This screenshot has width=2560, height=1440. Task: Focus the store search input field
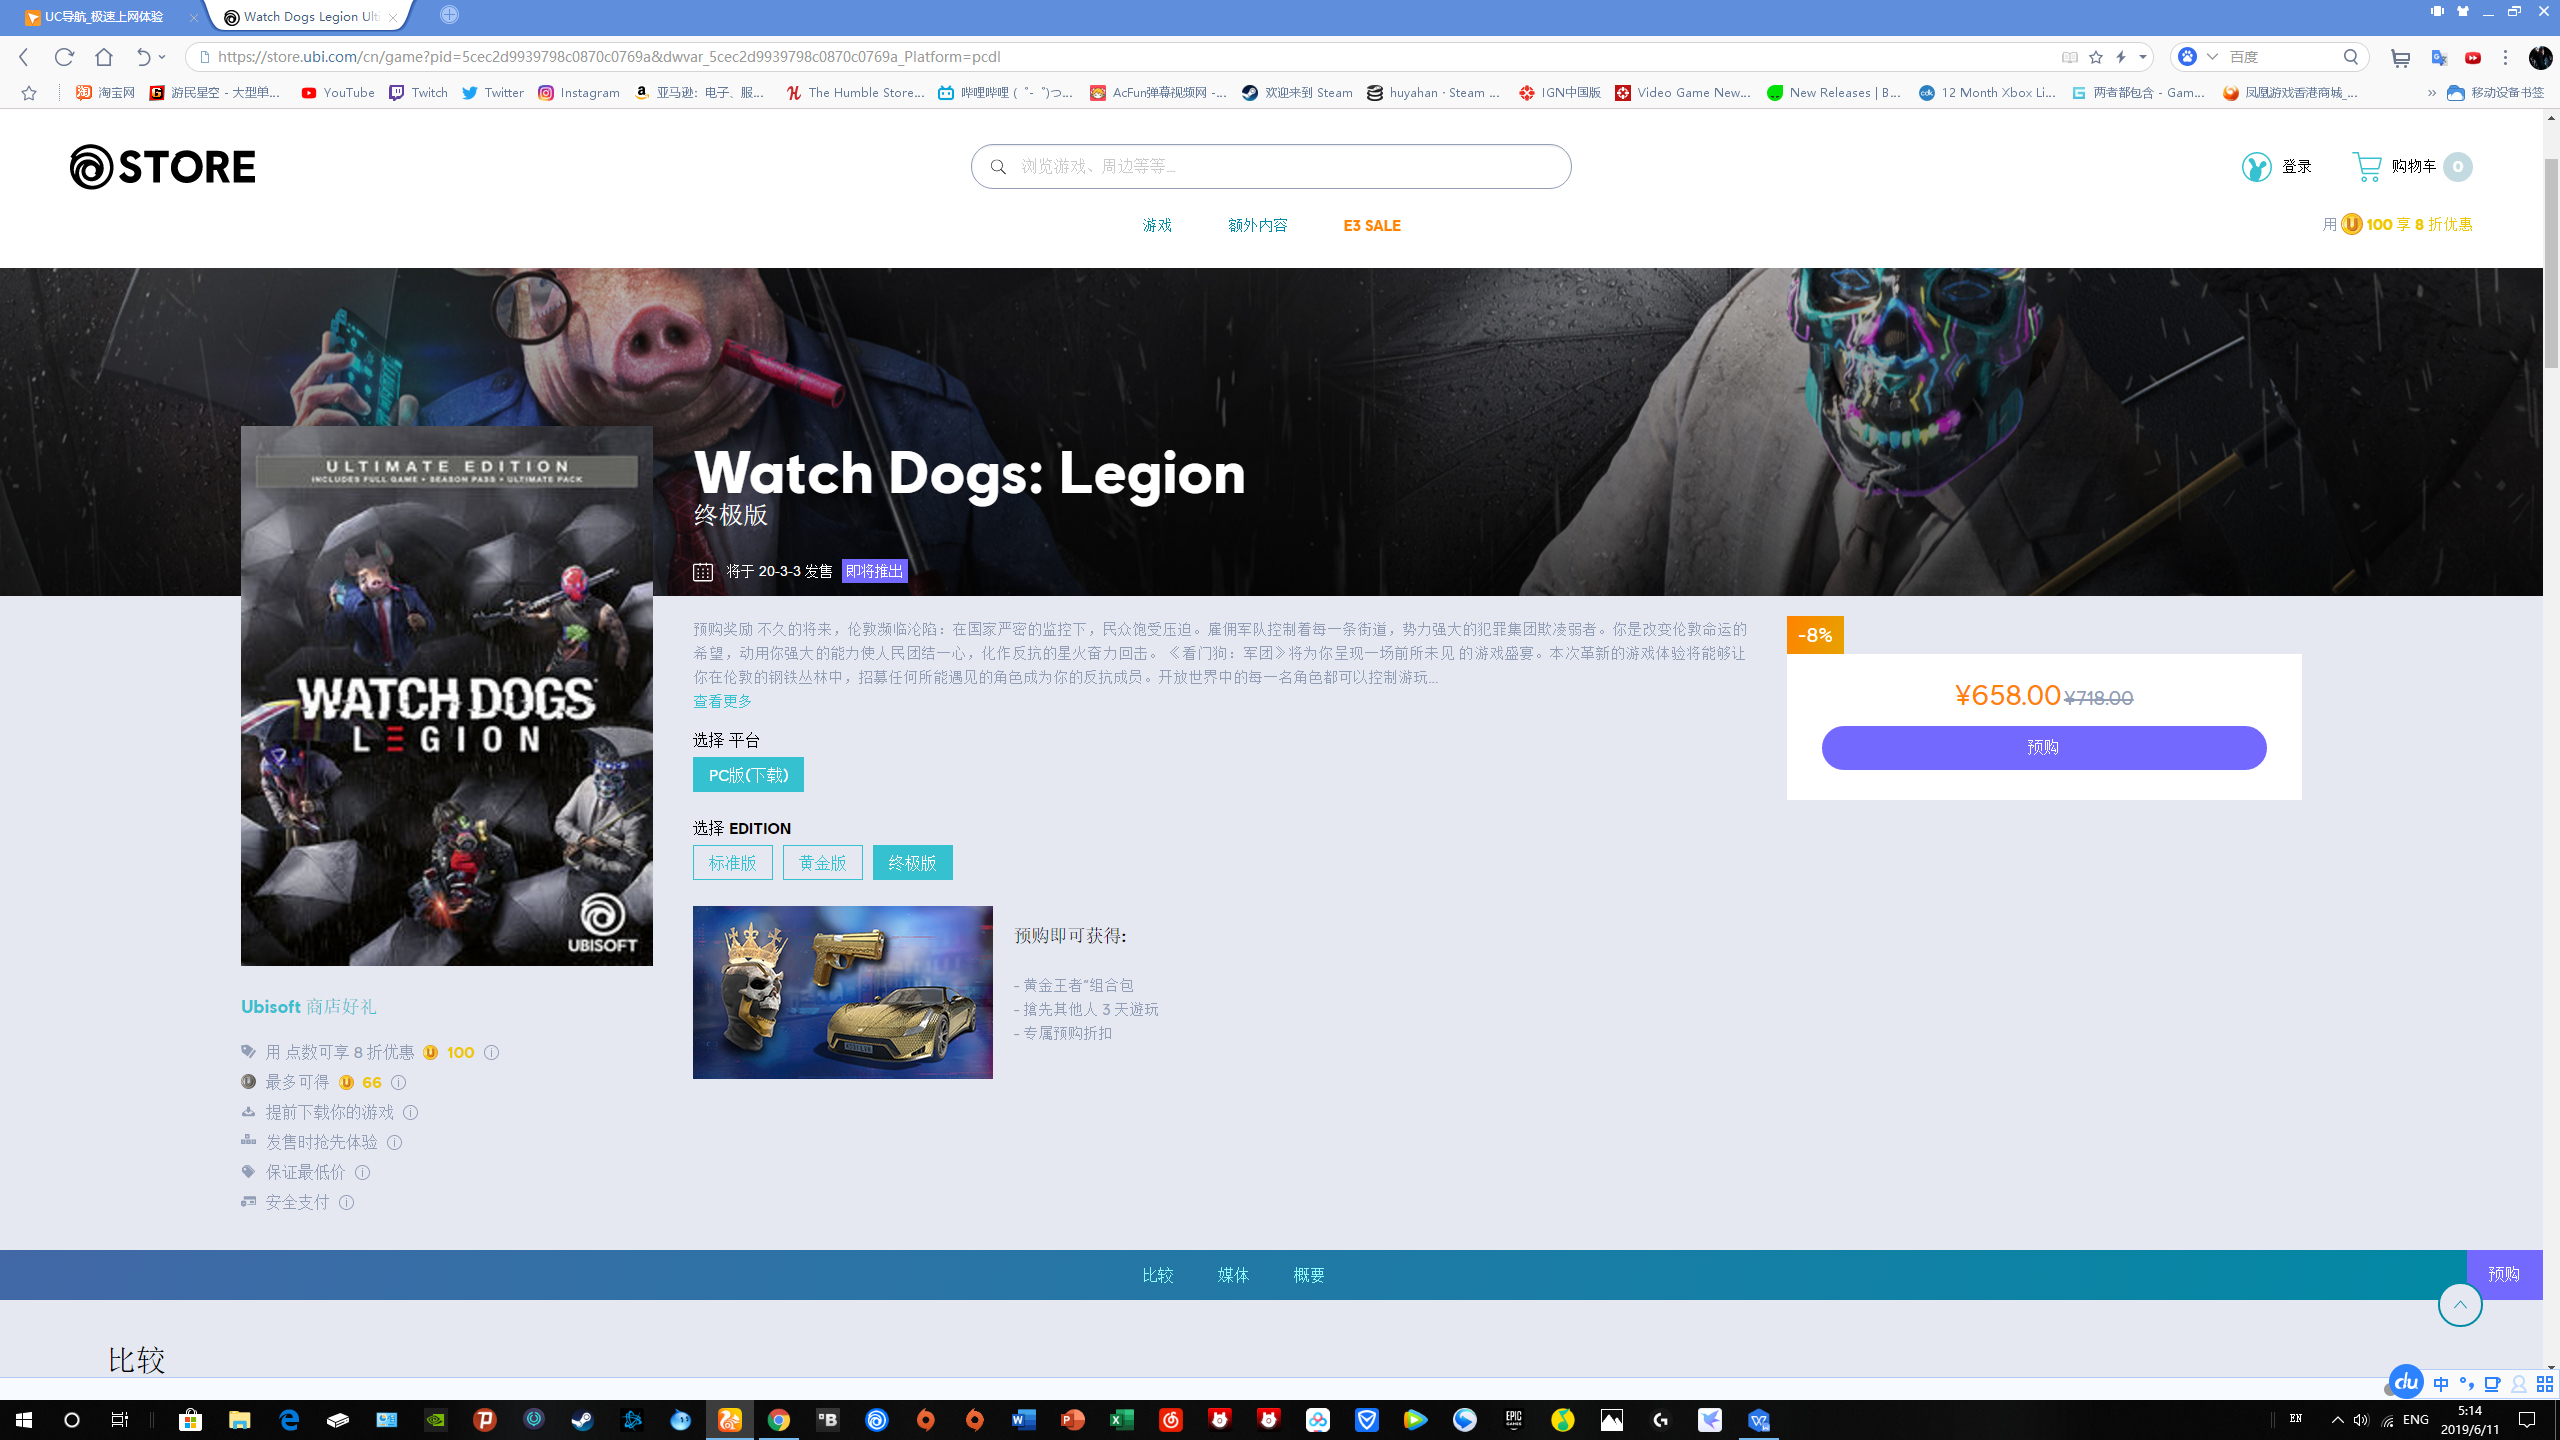pyautogui.click(x=1271, y=166)
